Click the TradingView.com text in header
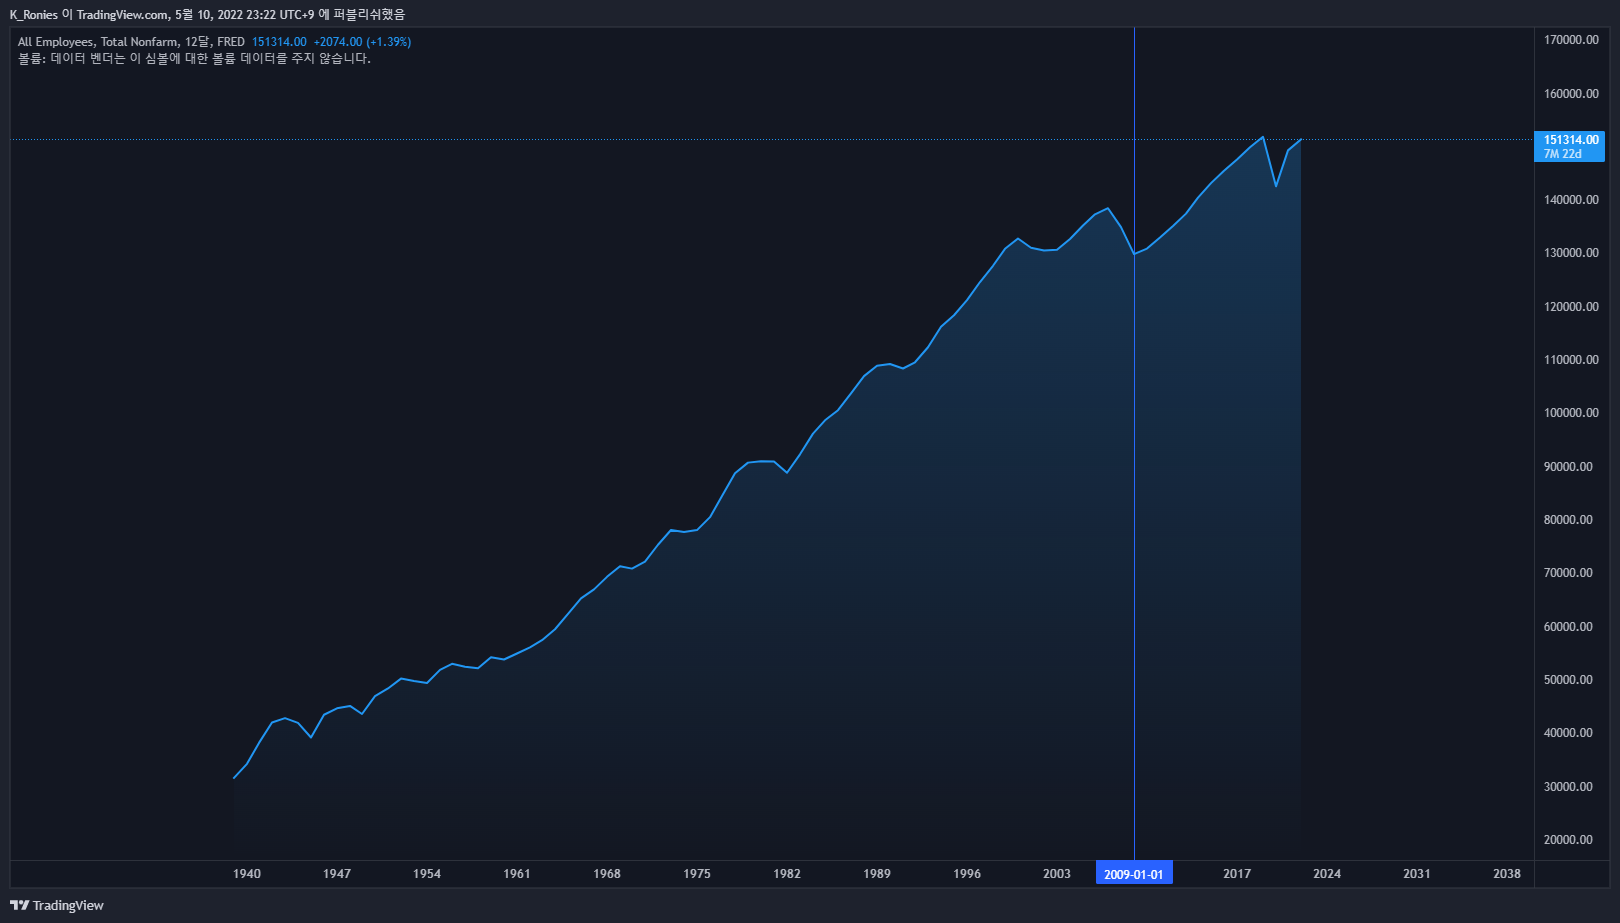This screenshot has width=1620, height=923. pyautogui.click(x=122, y=15)
